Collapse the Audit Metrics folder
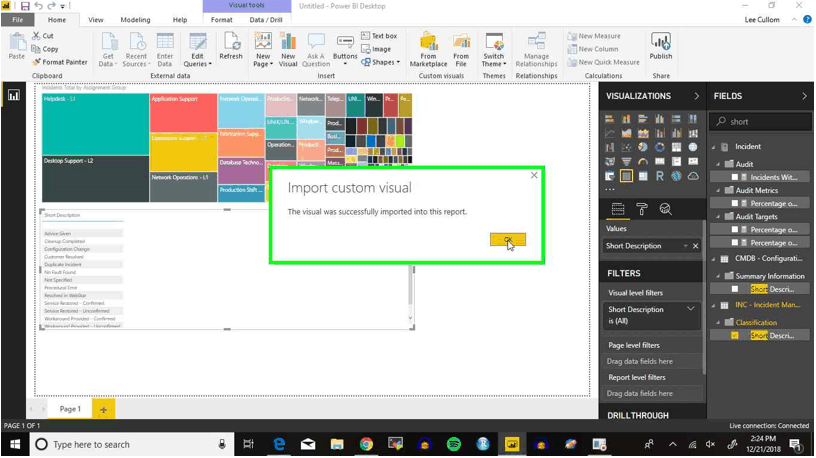This screenshot has height=458, width=816. (718, 190)
